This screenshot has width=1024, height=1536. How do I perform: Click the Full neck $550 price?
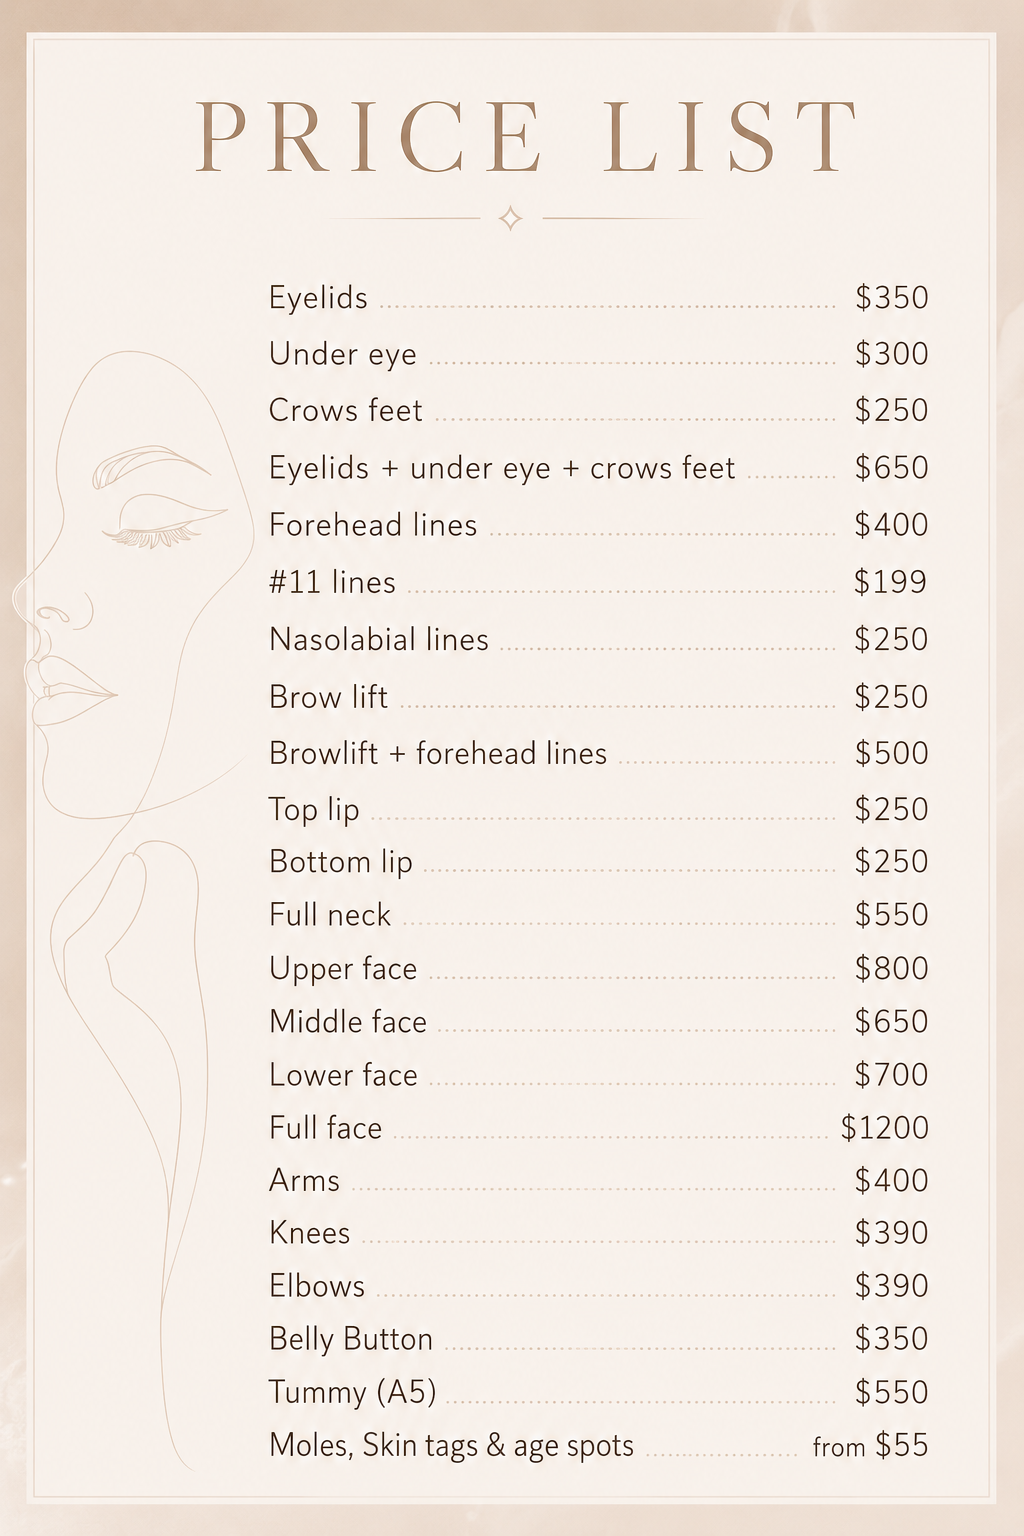coord(891,915)
